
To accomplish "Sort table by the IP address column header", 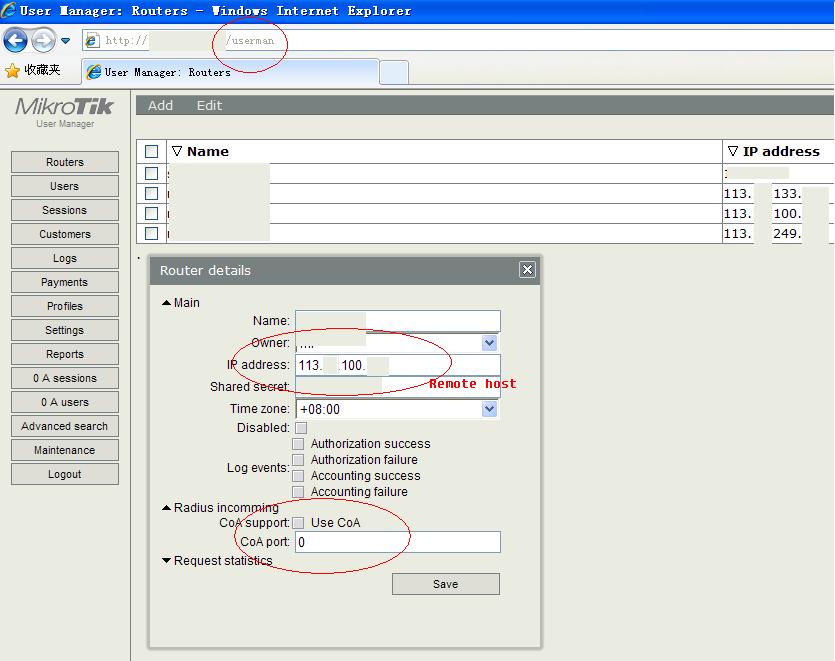I will click(774, 151).
